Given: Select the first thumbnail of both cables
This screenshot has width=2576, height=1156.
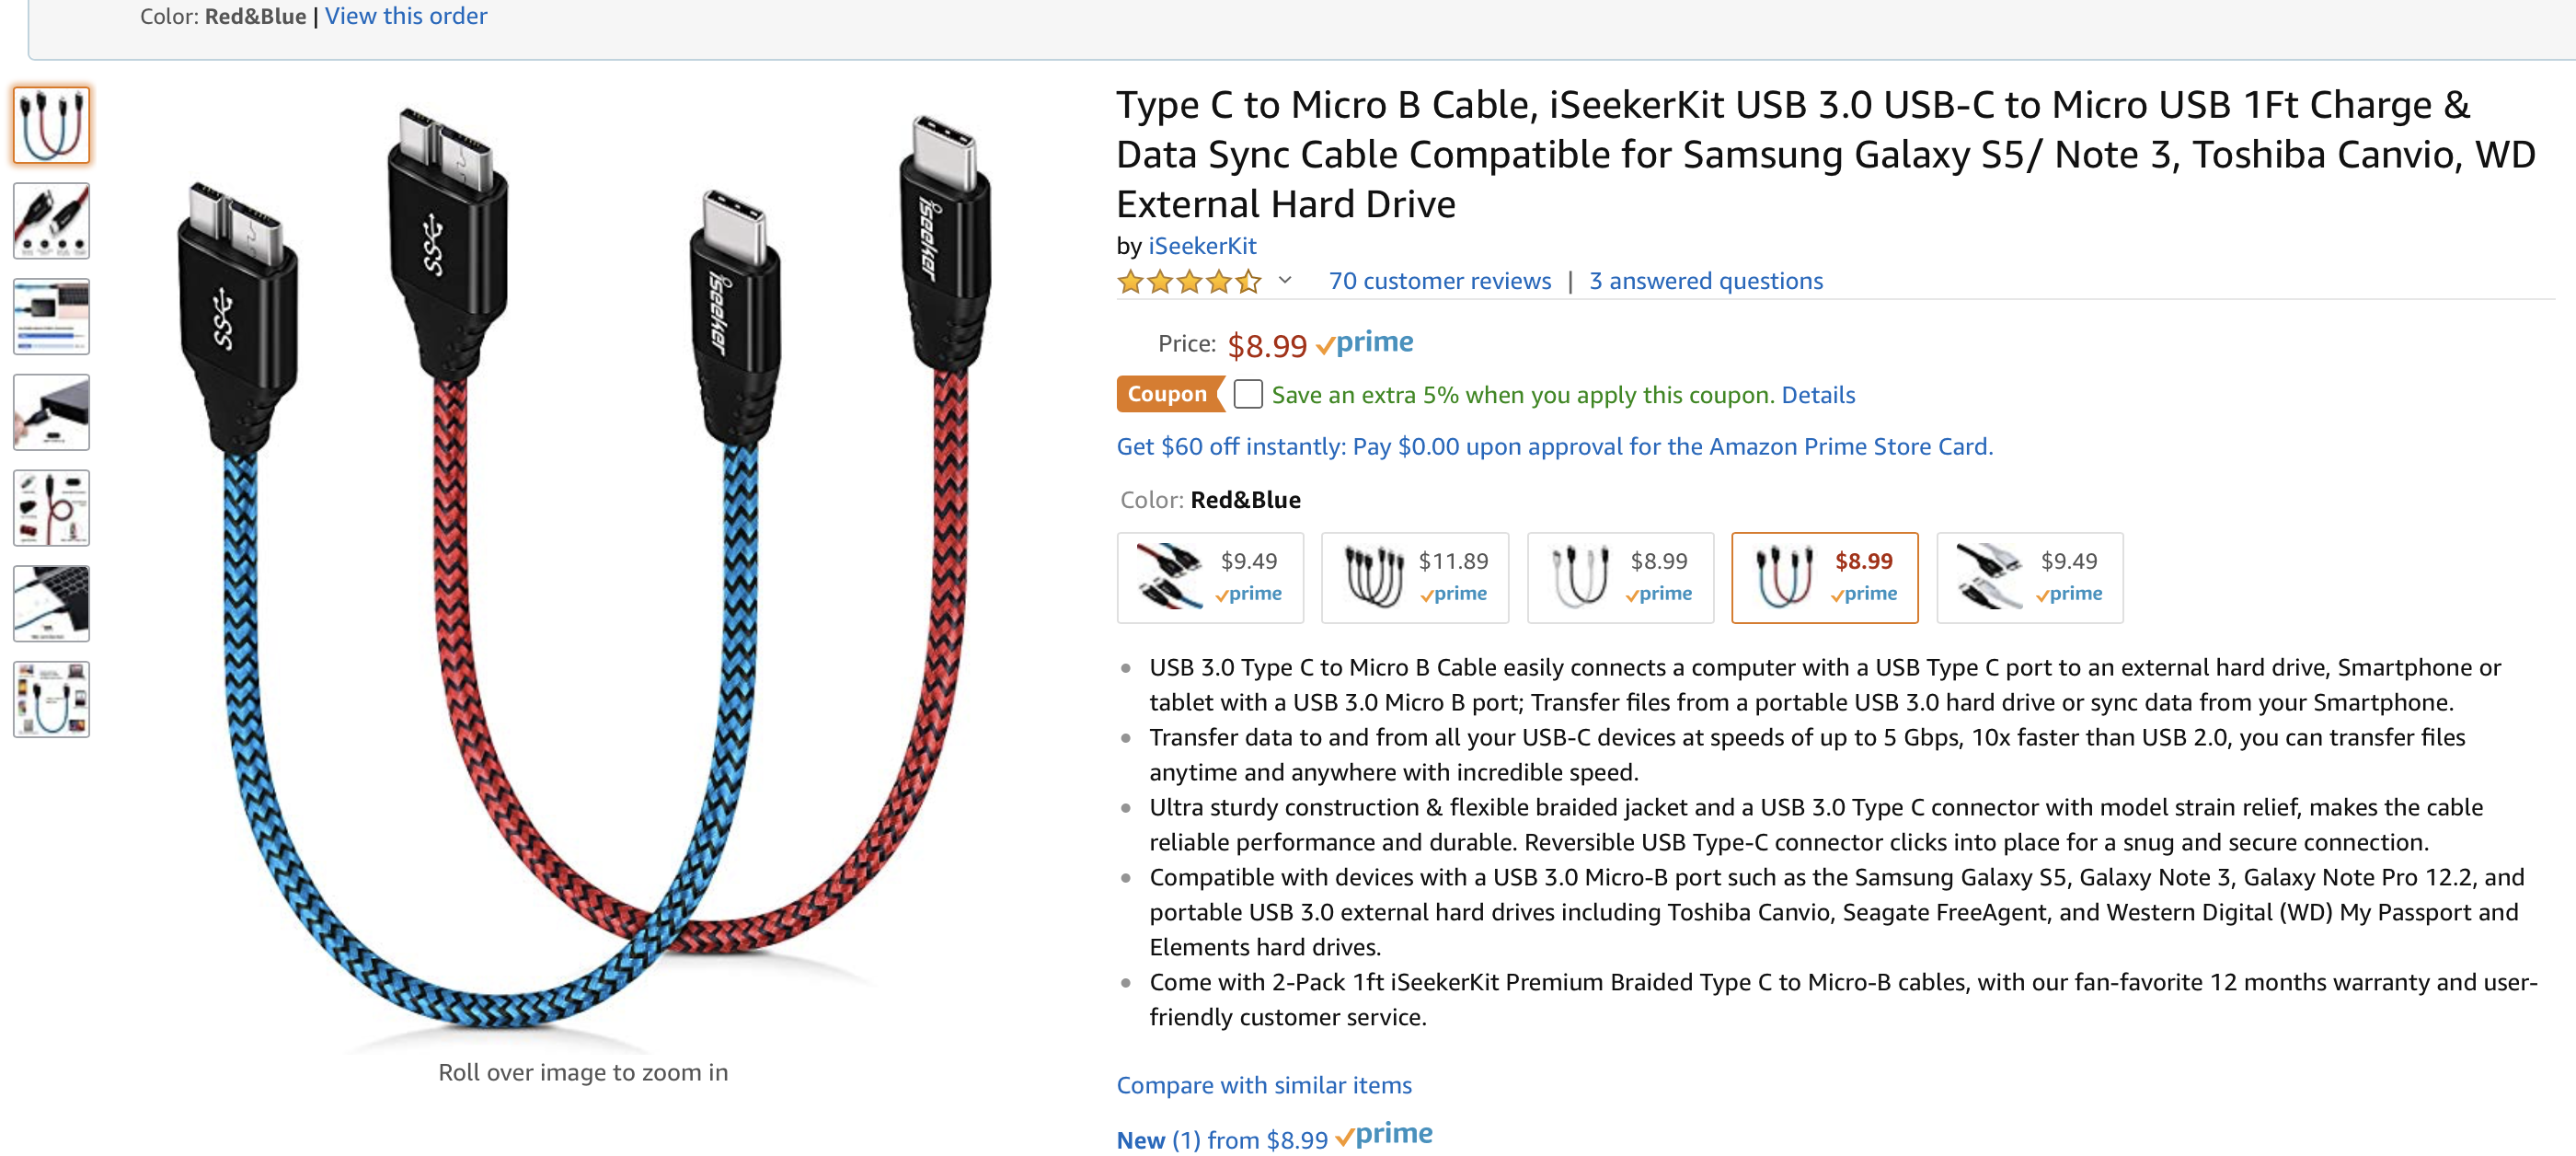Looking at the screenshot, I should click(51, 125).
